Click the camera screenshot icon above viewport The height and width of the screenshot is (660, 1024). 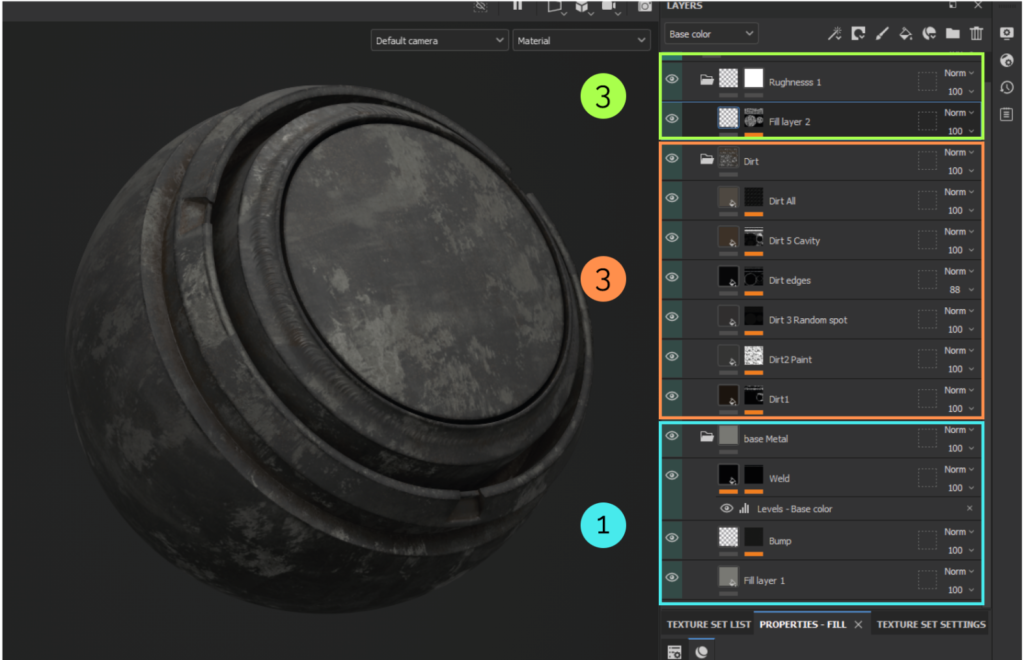tap(645, 6)
